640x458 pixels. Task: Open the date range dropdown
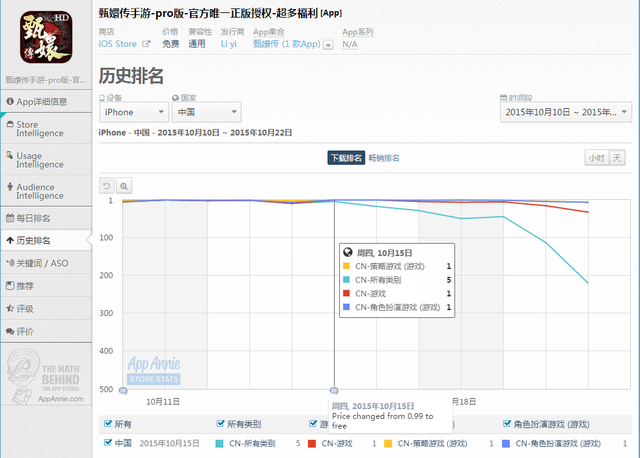566,112
